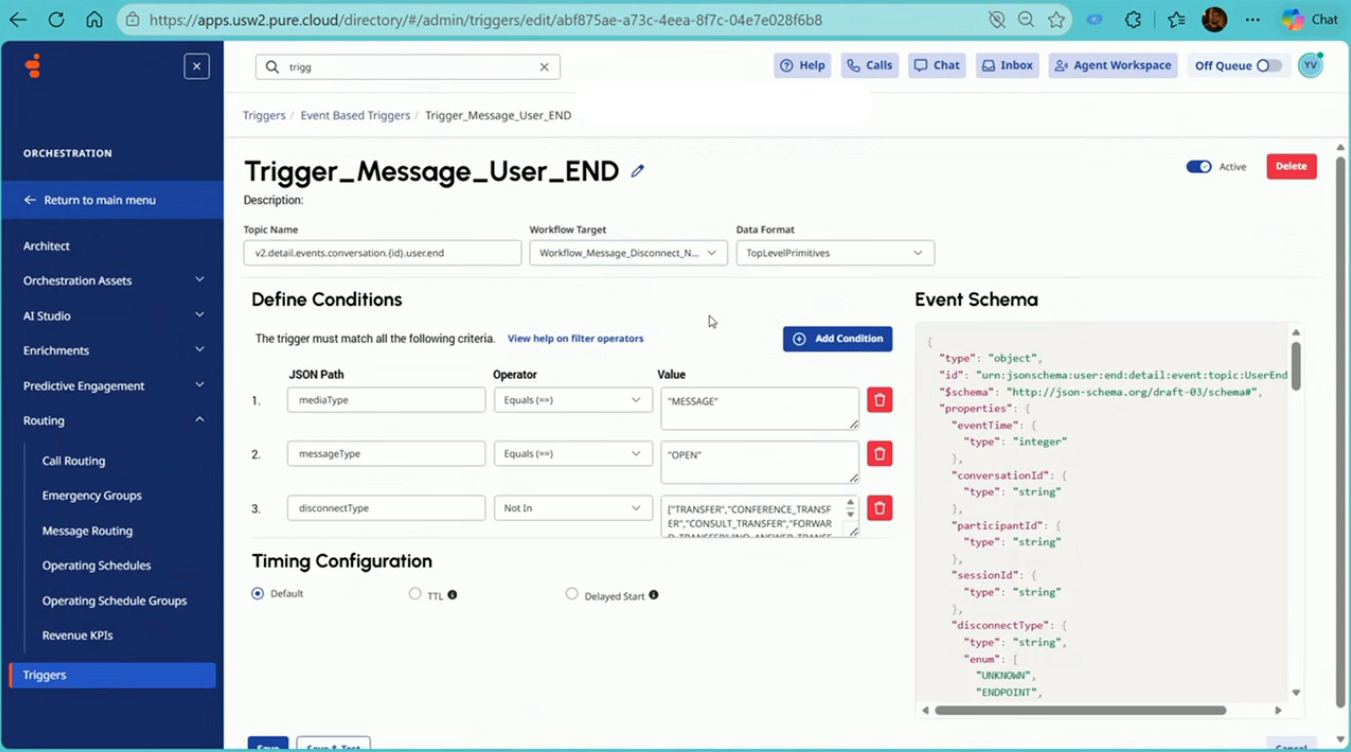Select Triggers in sidebar

tap(112, 675)
